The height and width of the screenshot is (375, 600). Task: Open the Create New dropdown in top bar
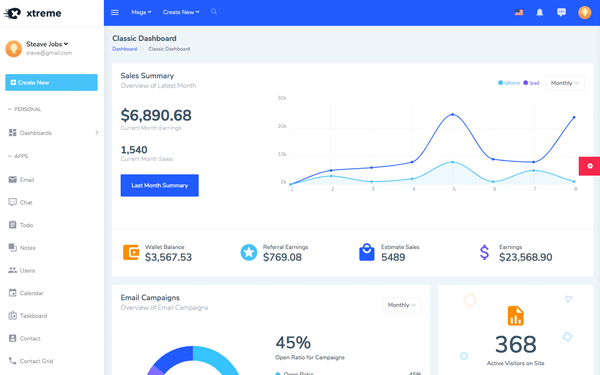tap(181, 12)
